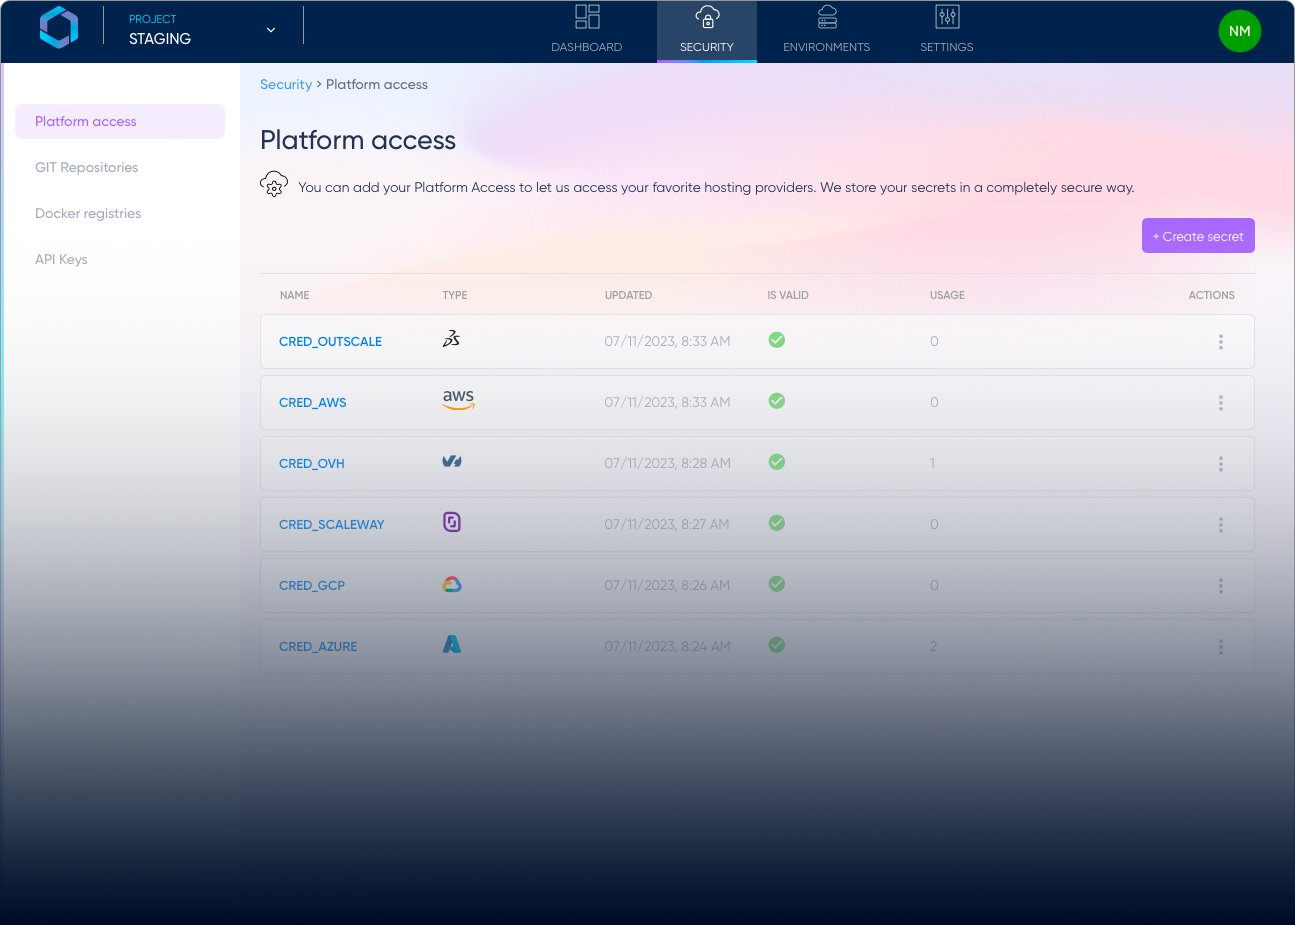Expand the STAGING project selector
This screenshot has height=925, width=1295.
pyautogui.click(x=270, y=30)
